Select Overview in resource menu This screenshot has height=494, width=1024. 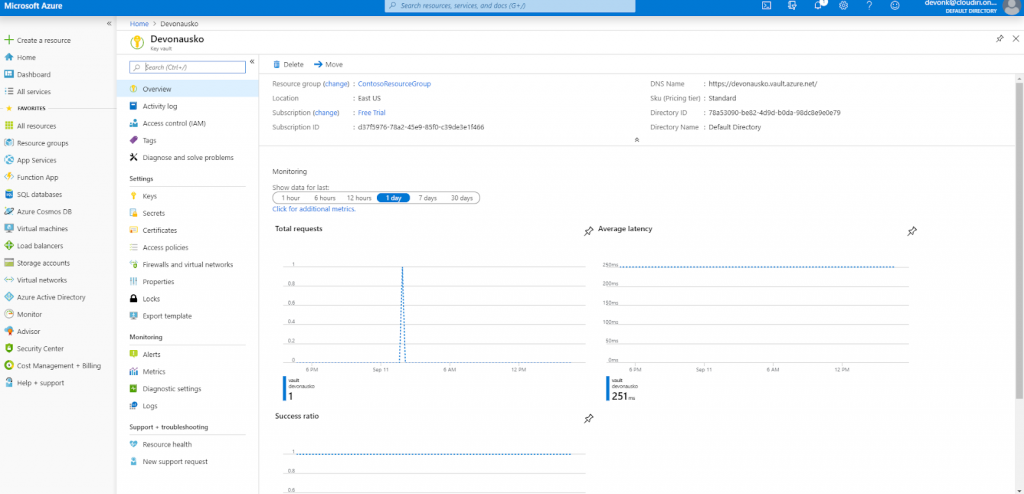point(187,89)
